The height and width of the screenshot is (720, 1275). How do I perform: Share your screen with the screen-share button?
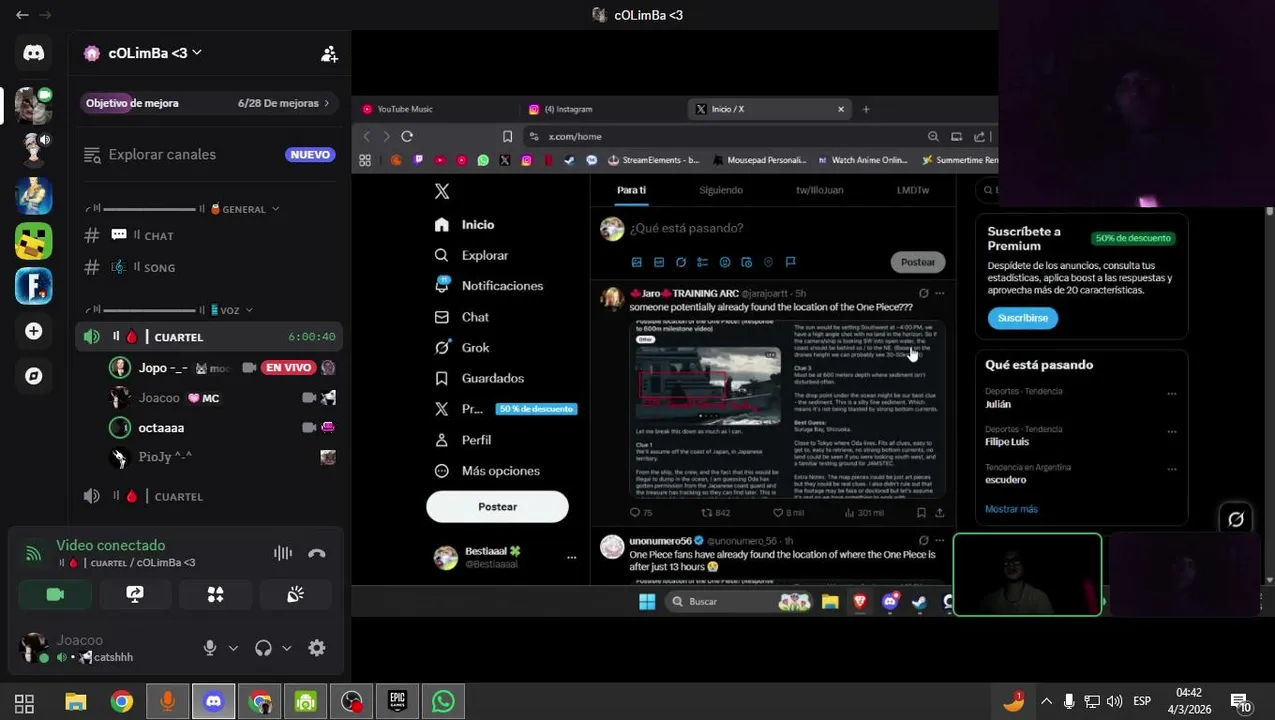click(135, 594)
